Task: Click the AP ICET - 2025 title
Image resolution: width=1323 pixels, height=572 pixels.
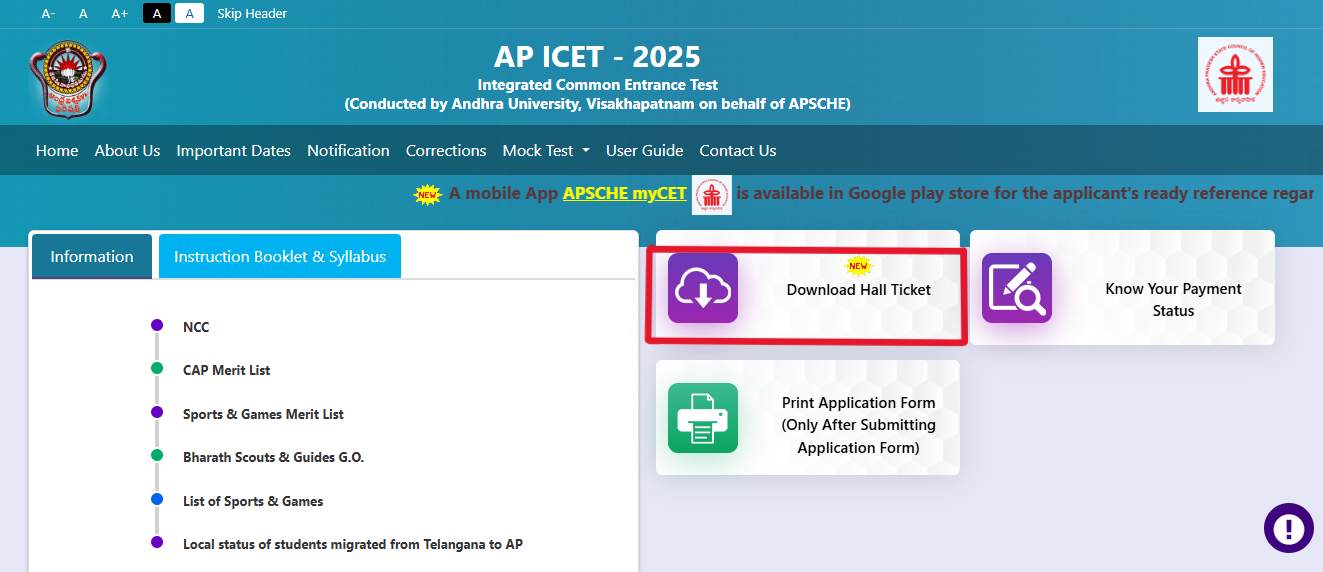Action: point(597,56)
